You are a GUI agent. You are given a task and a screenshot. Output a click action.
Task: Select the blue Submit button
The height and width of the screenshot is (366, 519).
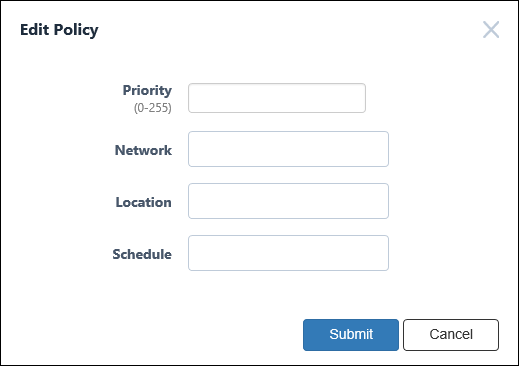[351, 335]
